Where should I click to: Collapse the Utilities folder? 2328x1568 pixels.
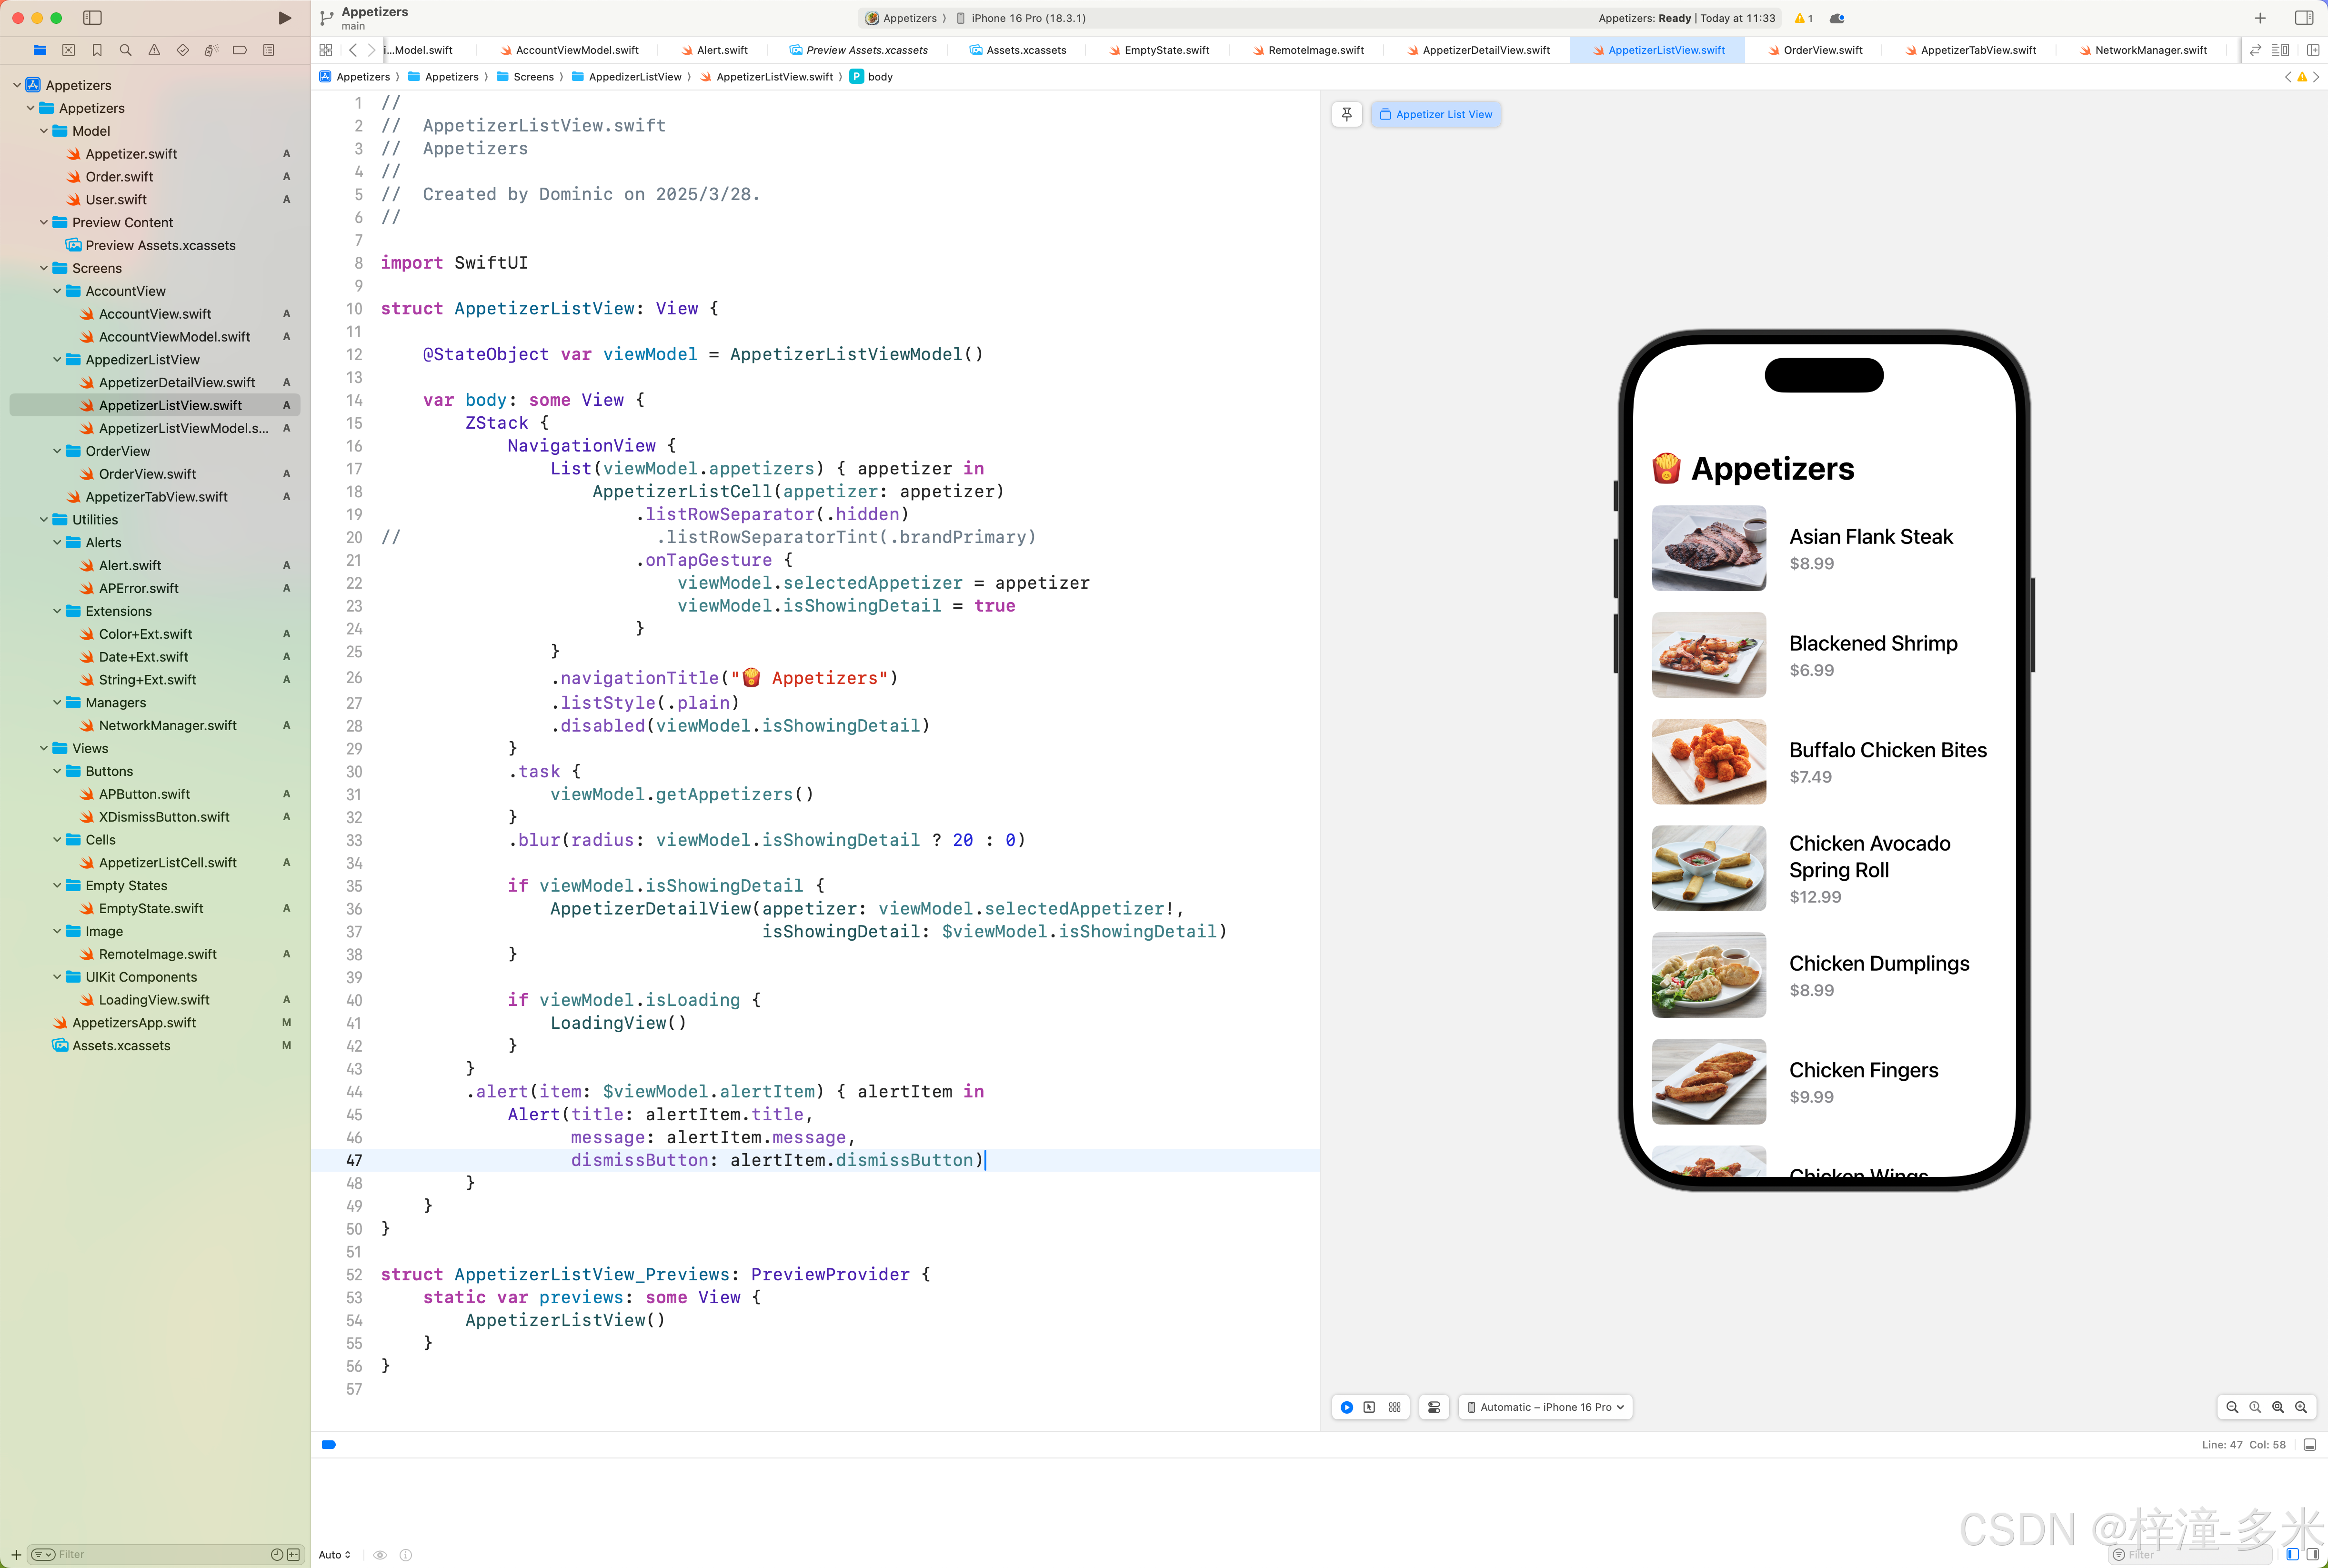pos(44,520)
